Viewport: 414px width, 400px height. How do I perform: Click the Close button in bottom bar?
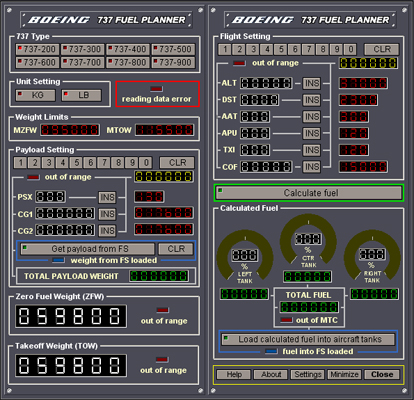pyautogui.click(x=382, y=375)
